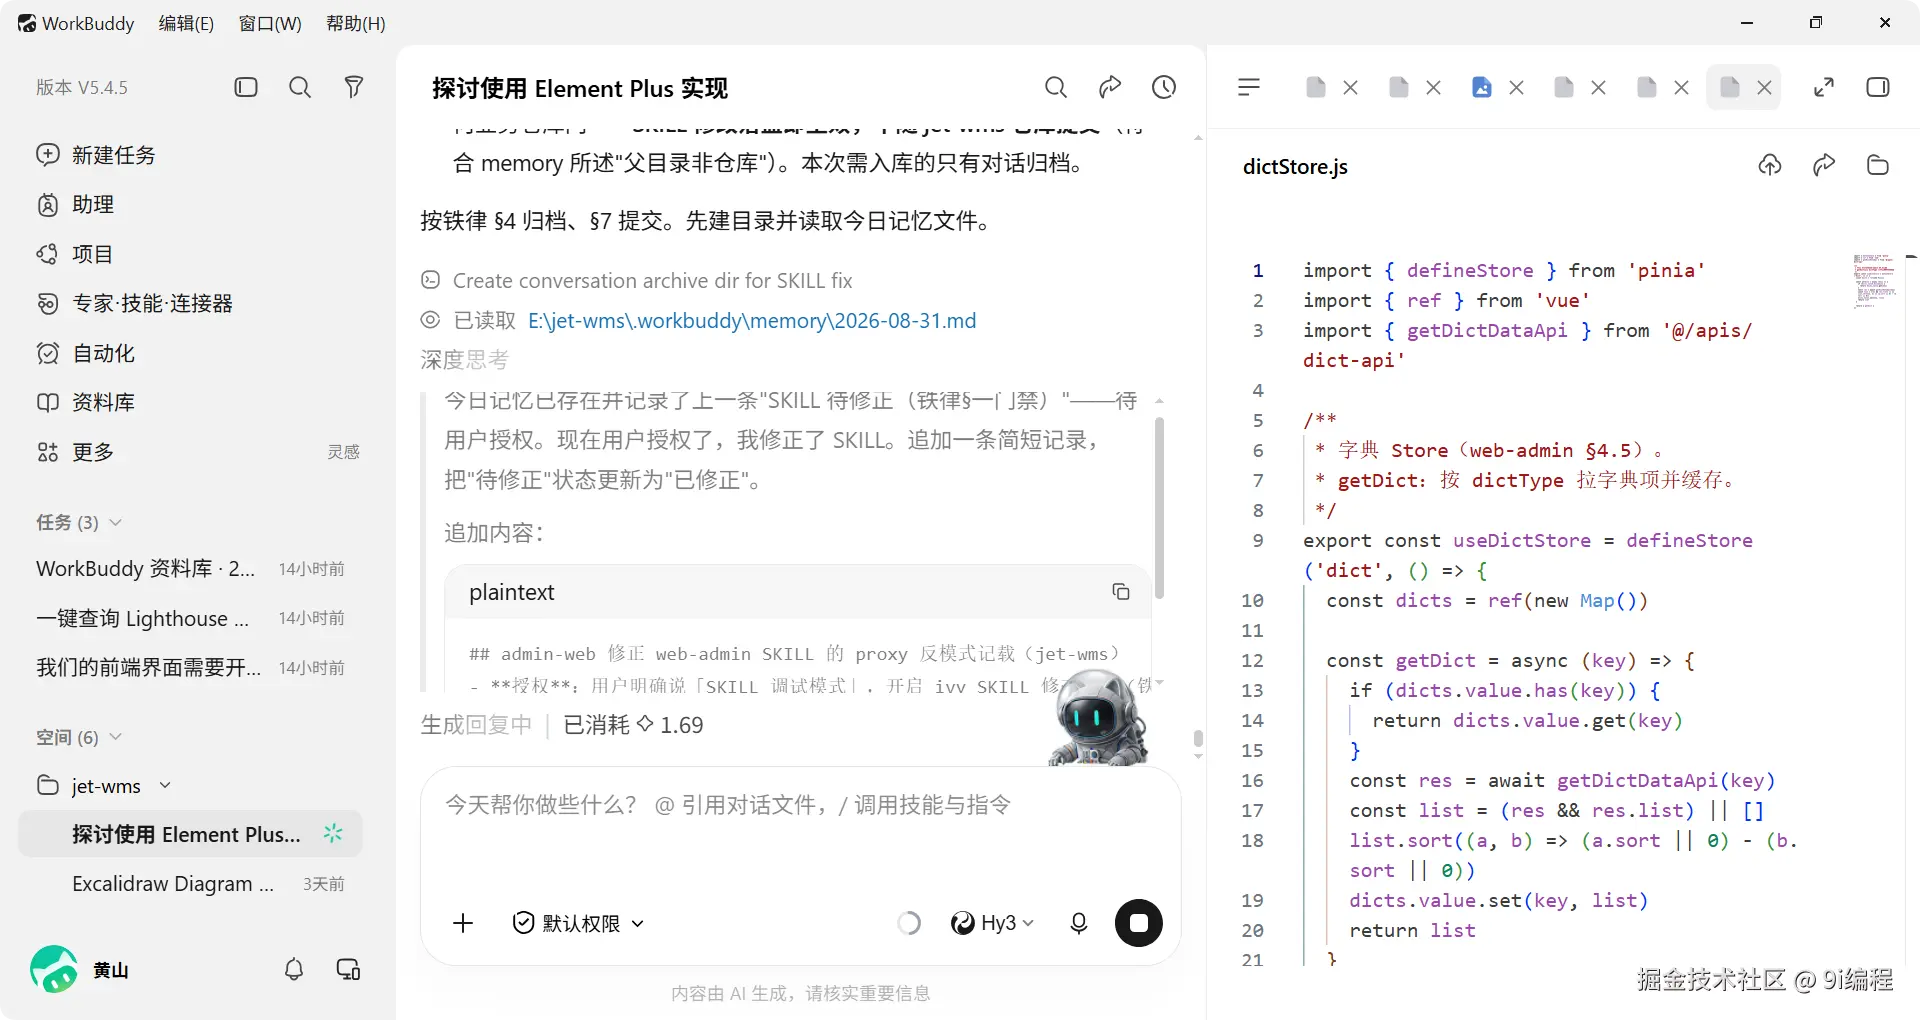Switch to the first file tab
The width and height of the screenshot is (1920, 1020).
click(x=1316, y=88)
